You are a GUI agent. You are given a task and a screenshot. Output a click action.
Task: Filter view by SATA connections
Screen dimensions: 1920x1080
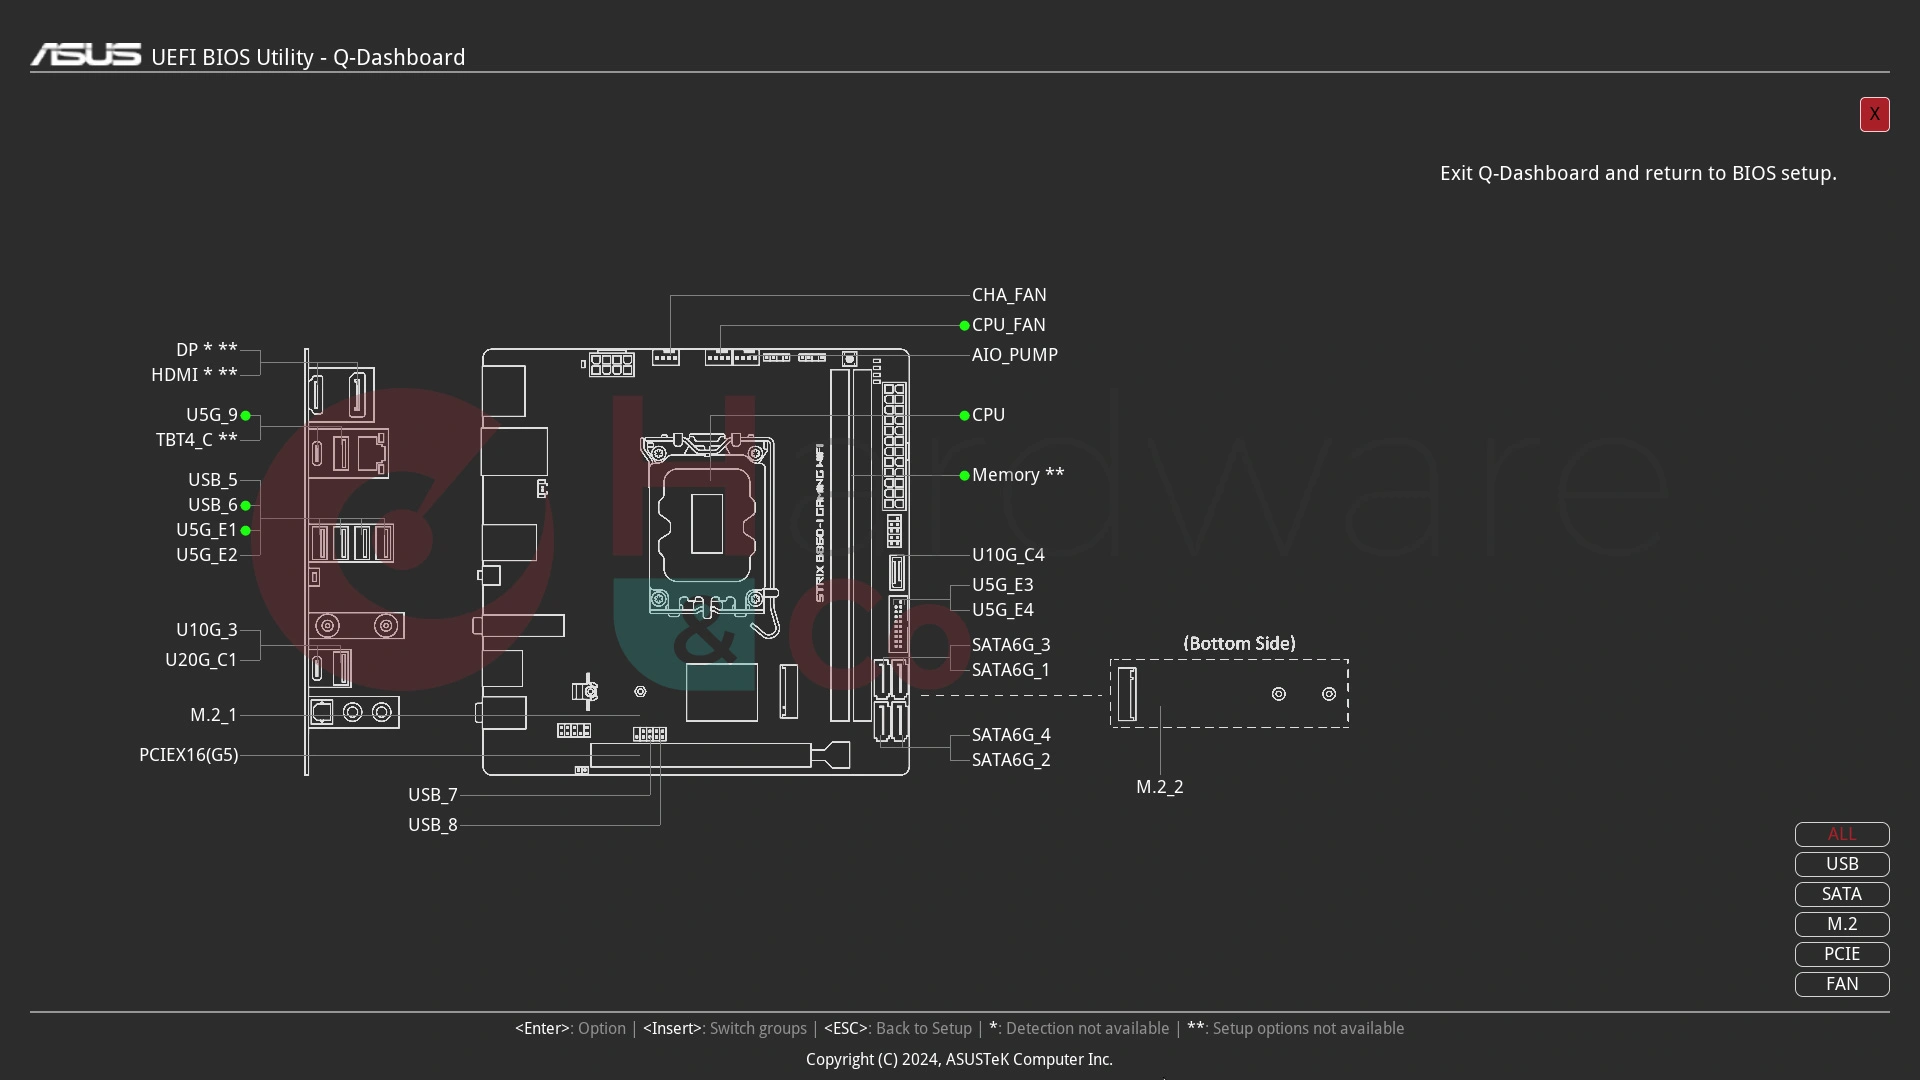click(1842, 894)
